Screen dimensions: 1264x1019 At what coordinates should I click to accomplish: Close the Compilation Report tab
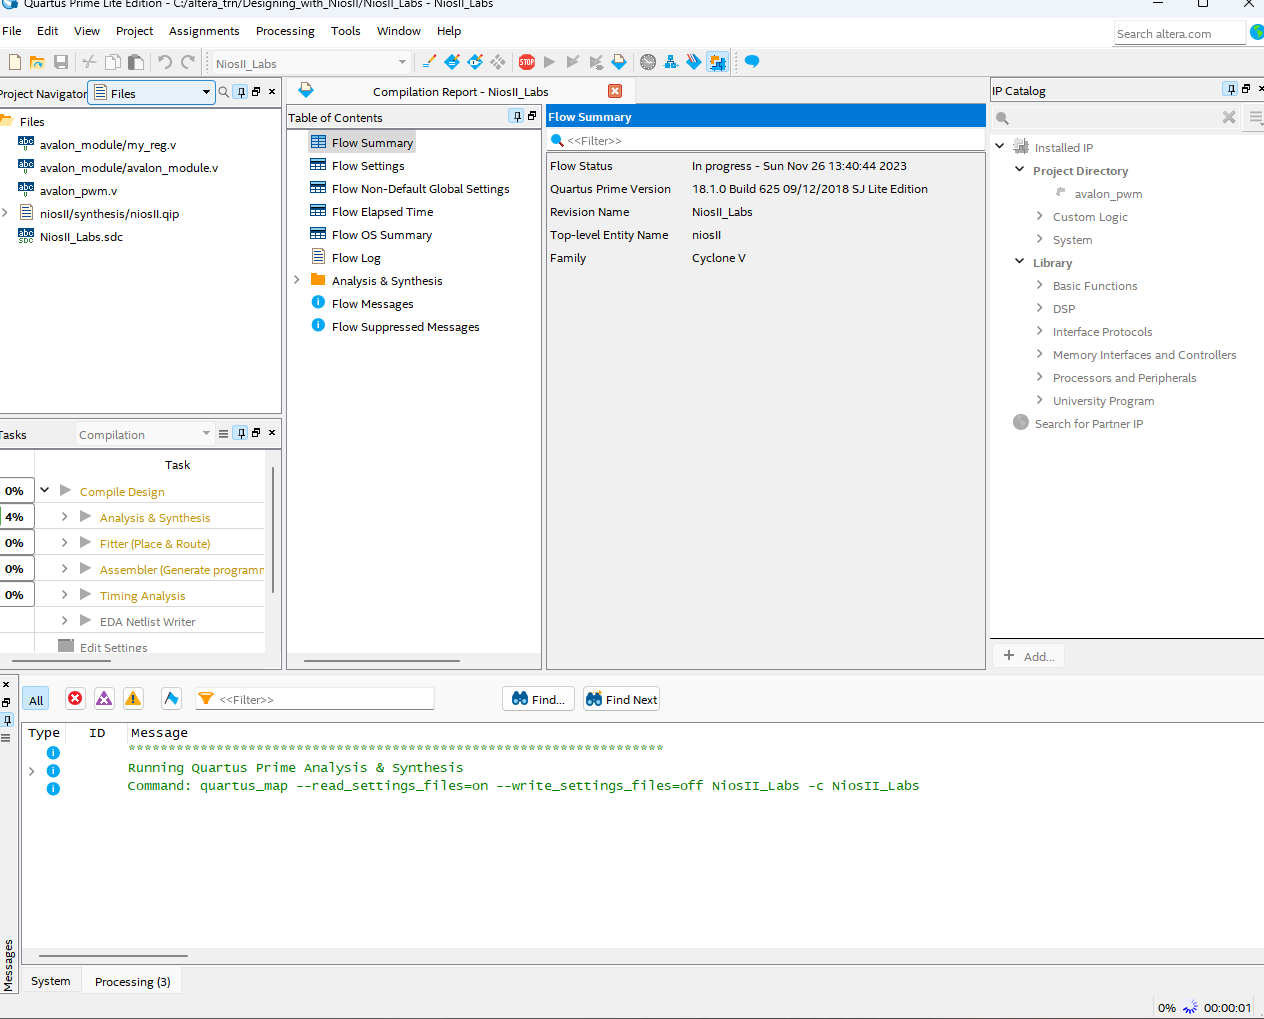click(x=615, y=91)
